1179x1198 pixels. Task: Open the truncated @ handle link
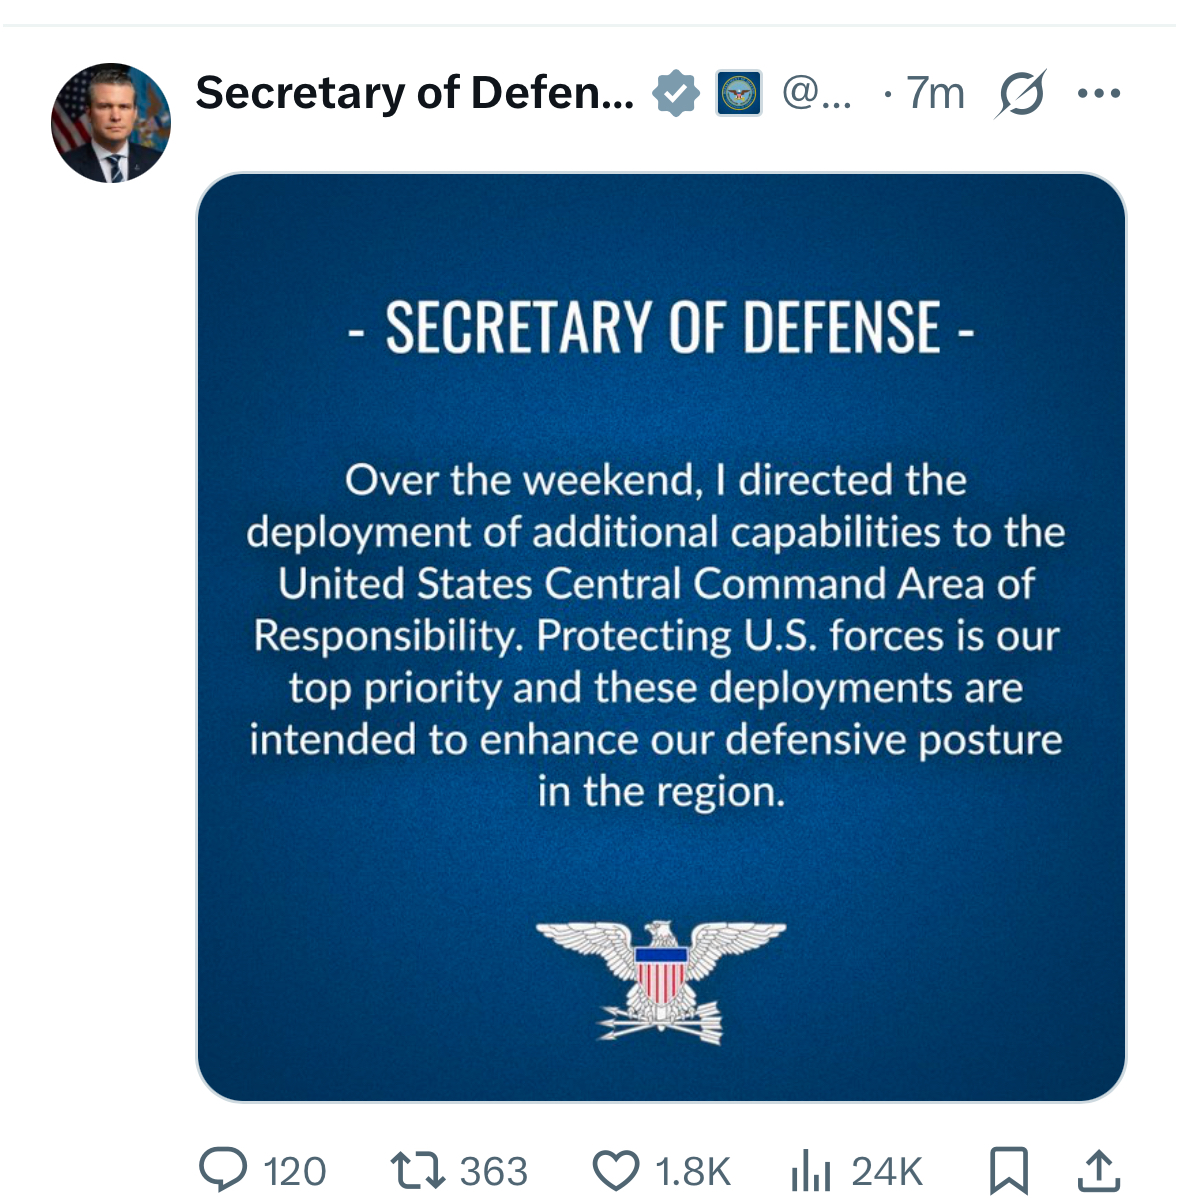point(817,94)
